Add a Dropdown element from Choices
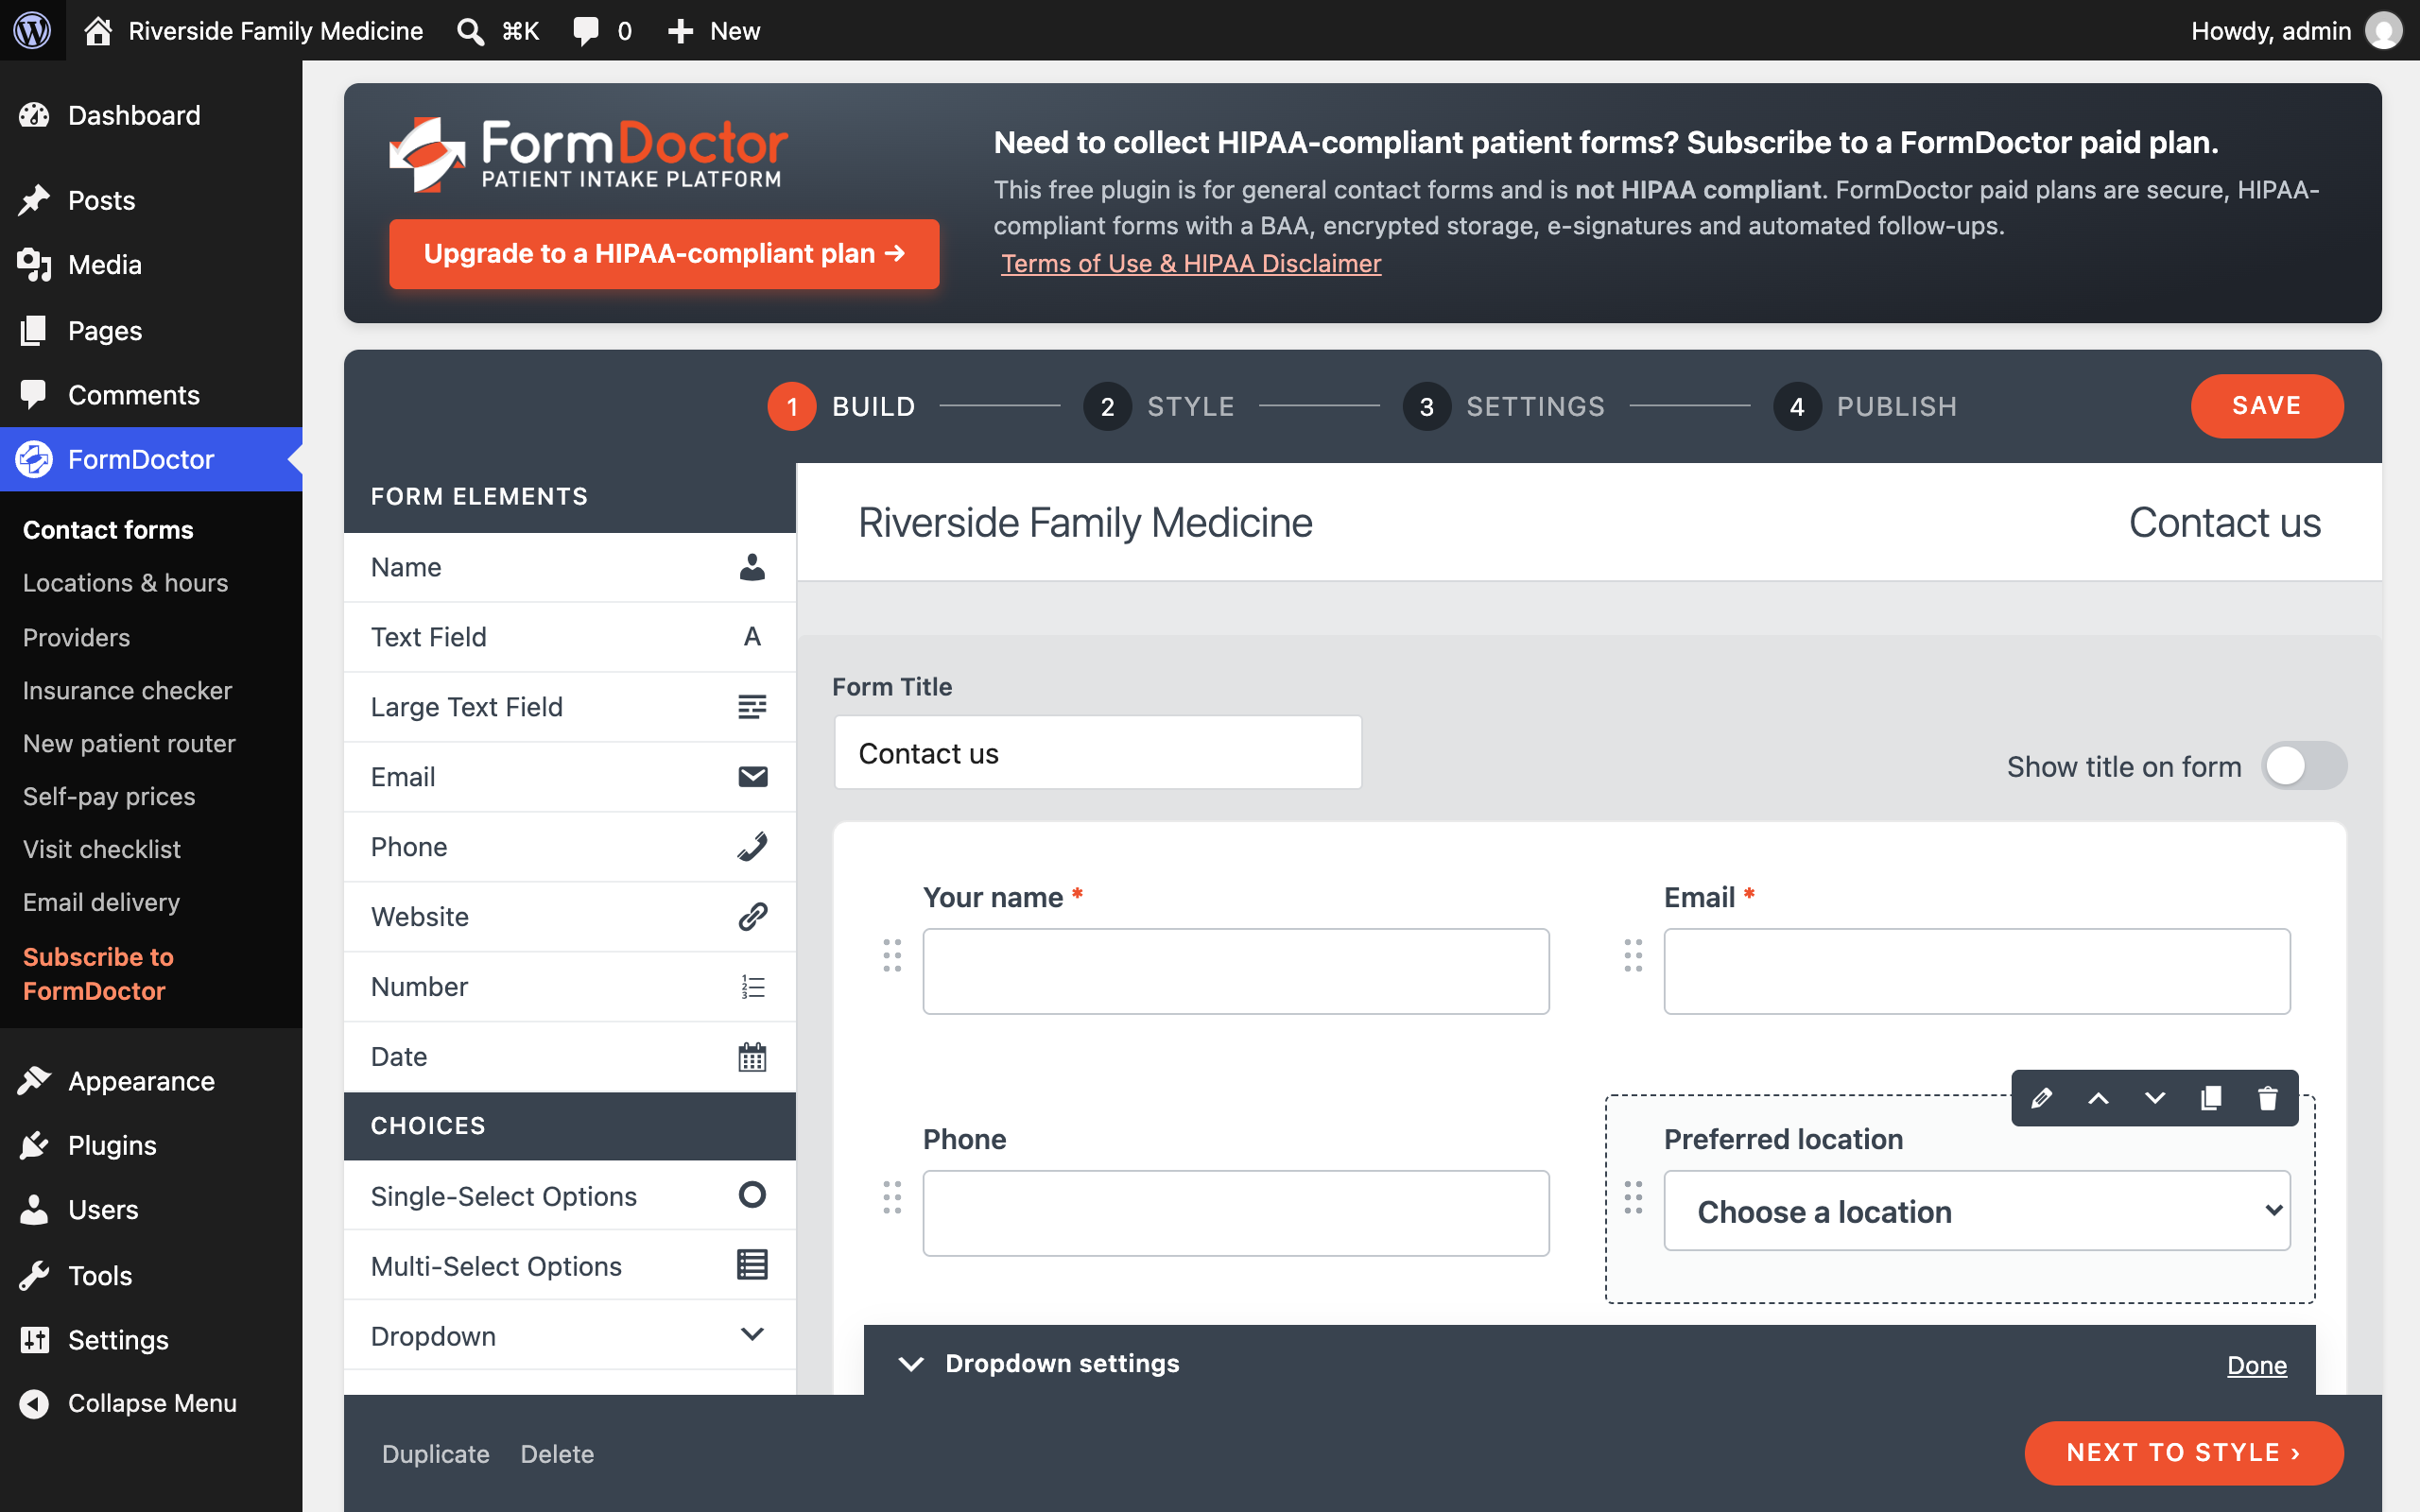2420x1512 pixels. pos(569,1336)
